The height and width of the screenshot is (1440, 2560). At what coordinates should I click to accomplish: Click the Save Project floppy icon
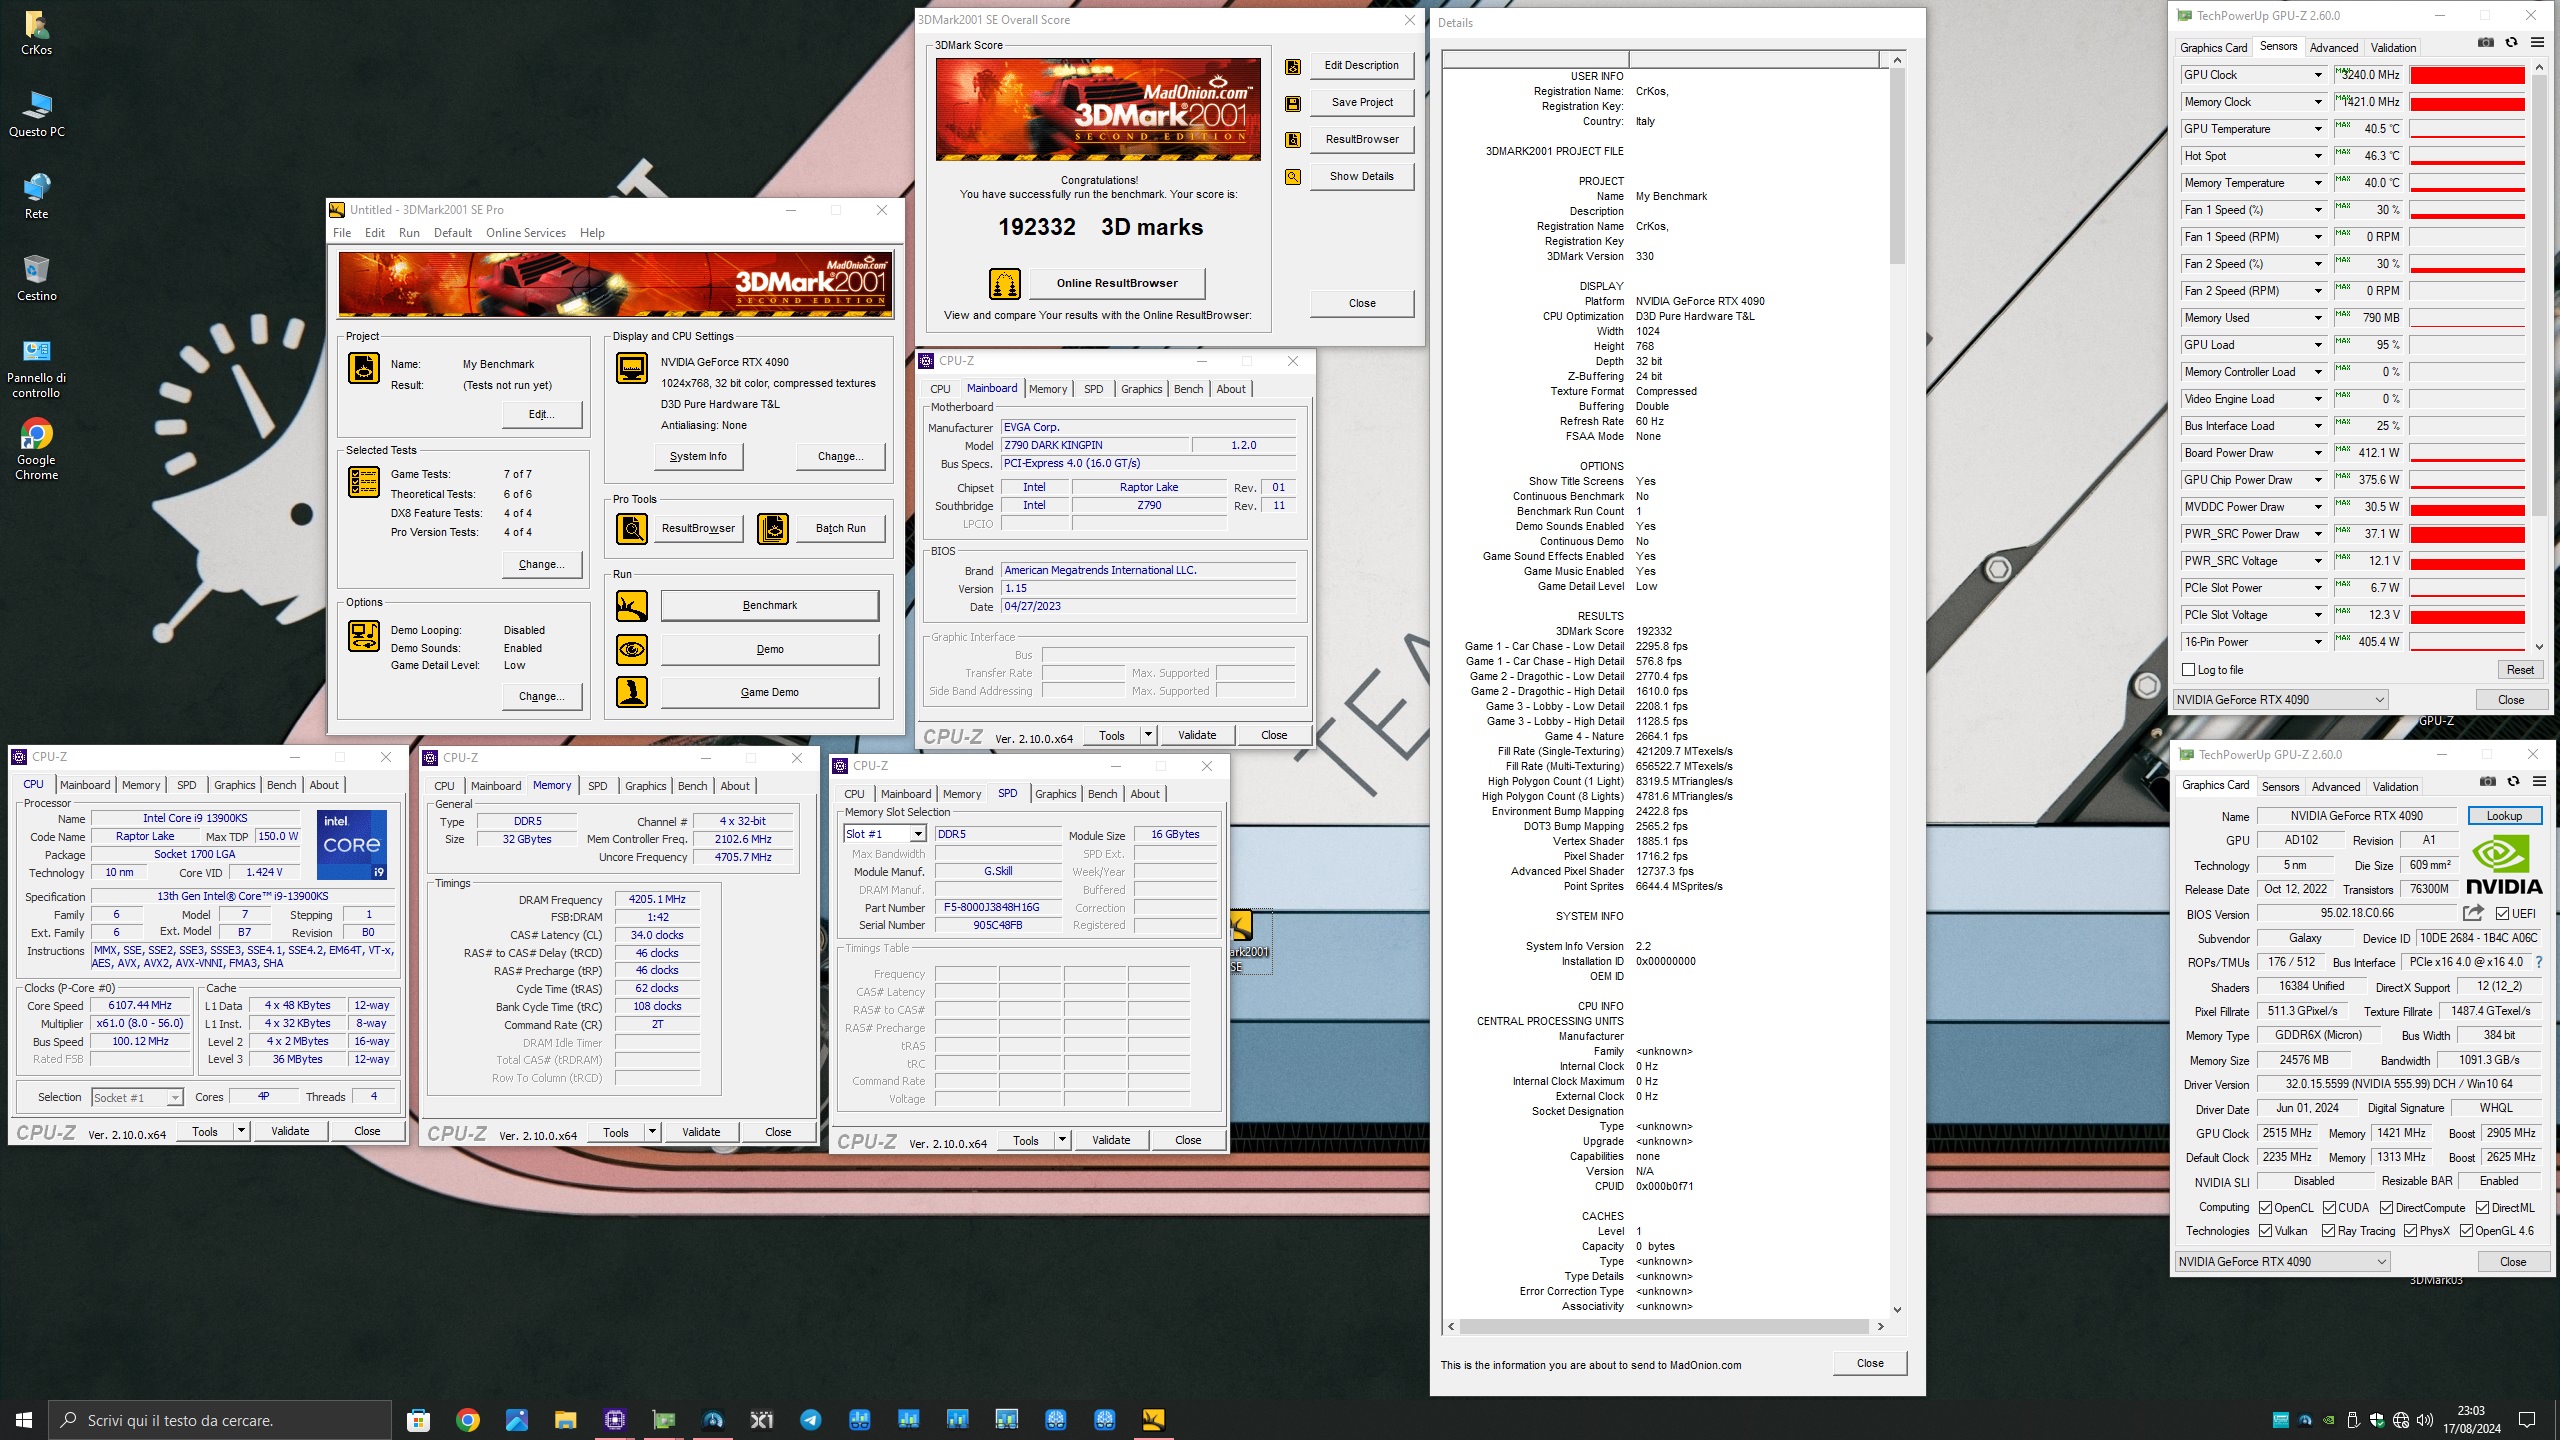tap(1293, 103)
